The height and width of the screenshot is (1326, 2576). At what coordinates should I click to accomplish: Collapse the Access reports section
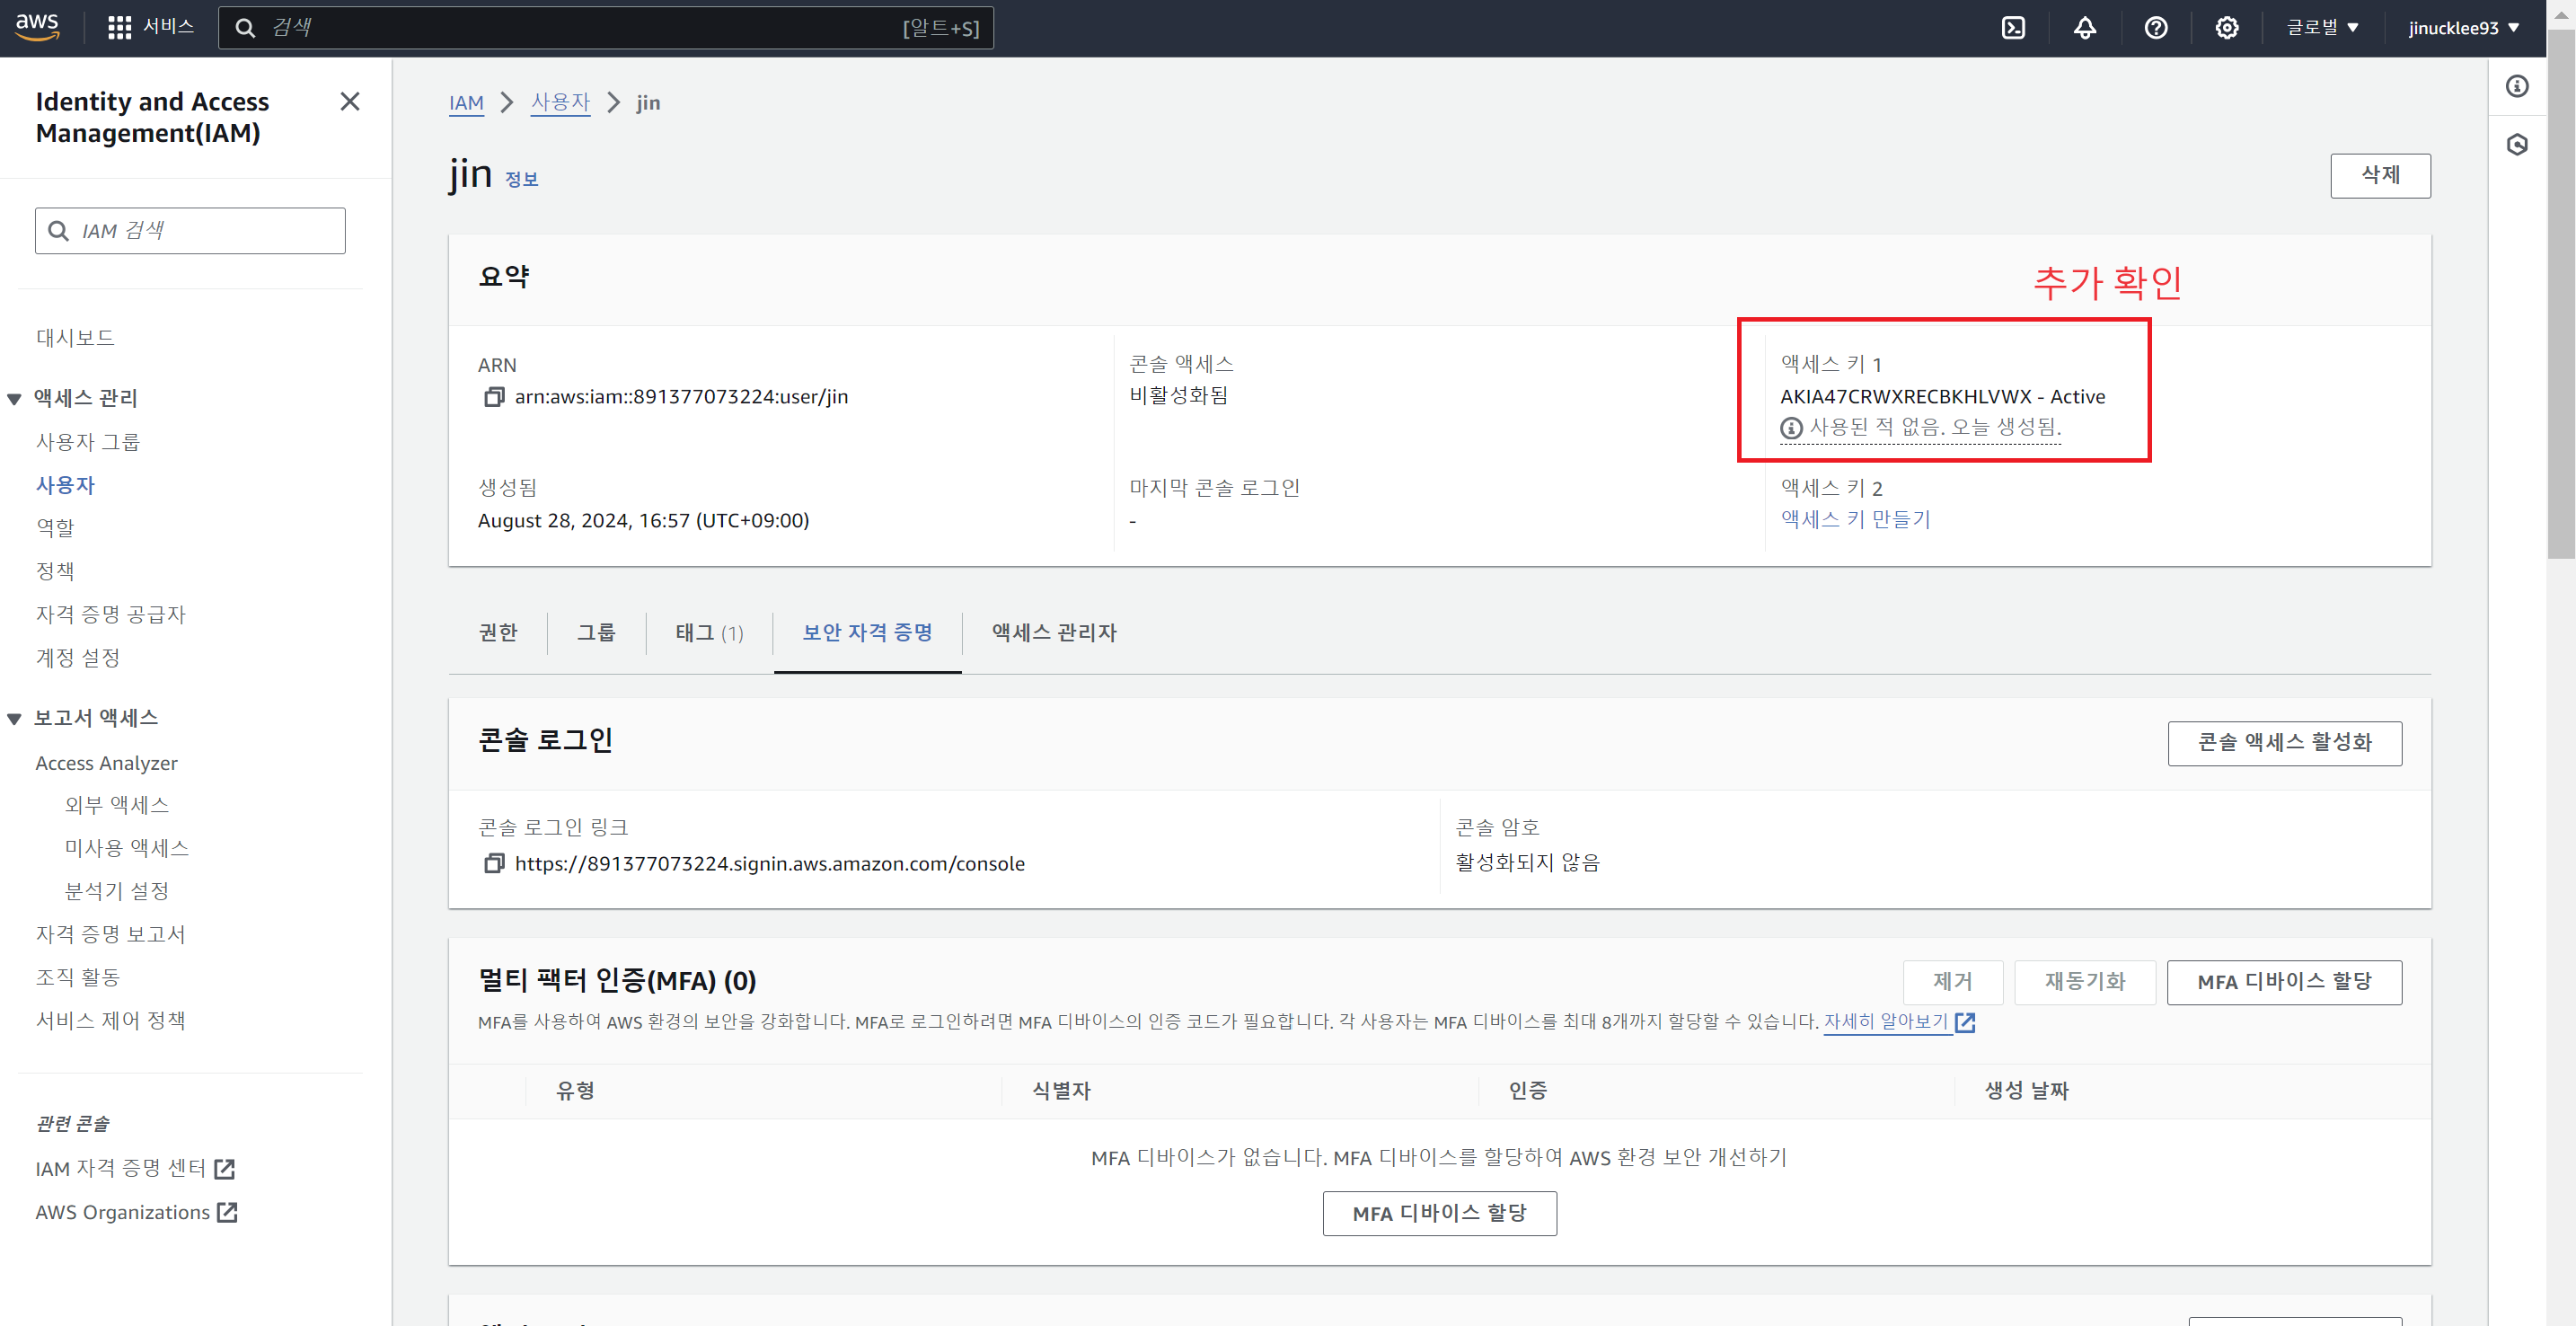point(14,719)
